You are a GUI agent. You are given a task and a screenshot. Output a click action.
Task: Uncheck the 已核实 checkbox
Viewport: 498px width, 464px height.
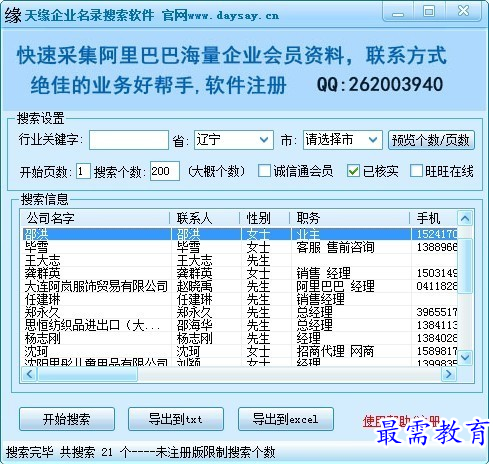click(353, 171)
